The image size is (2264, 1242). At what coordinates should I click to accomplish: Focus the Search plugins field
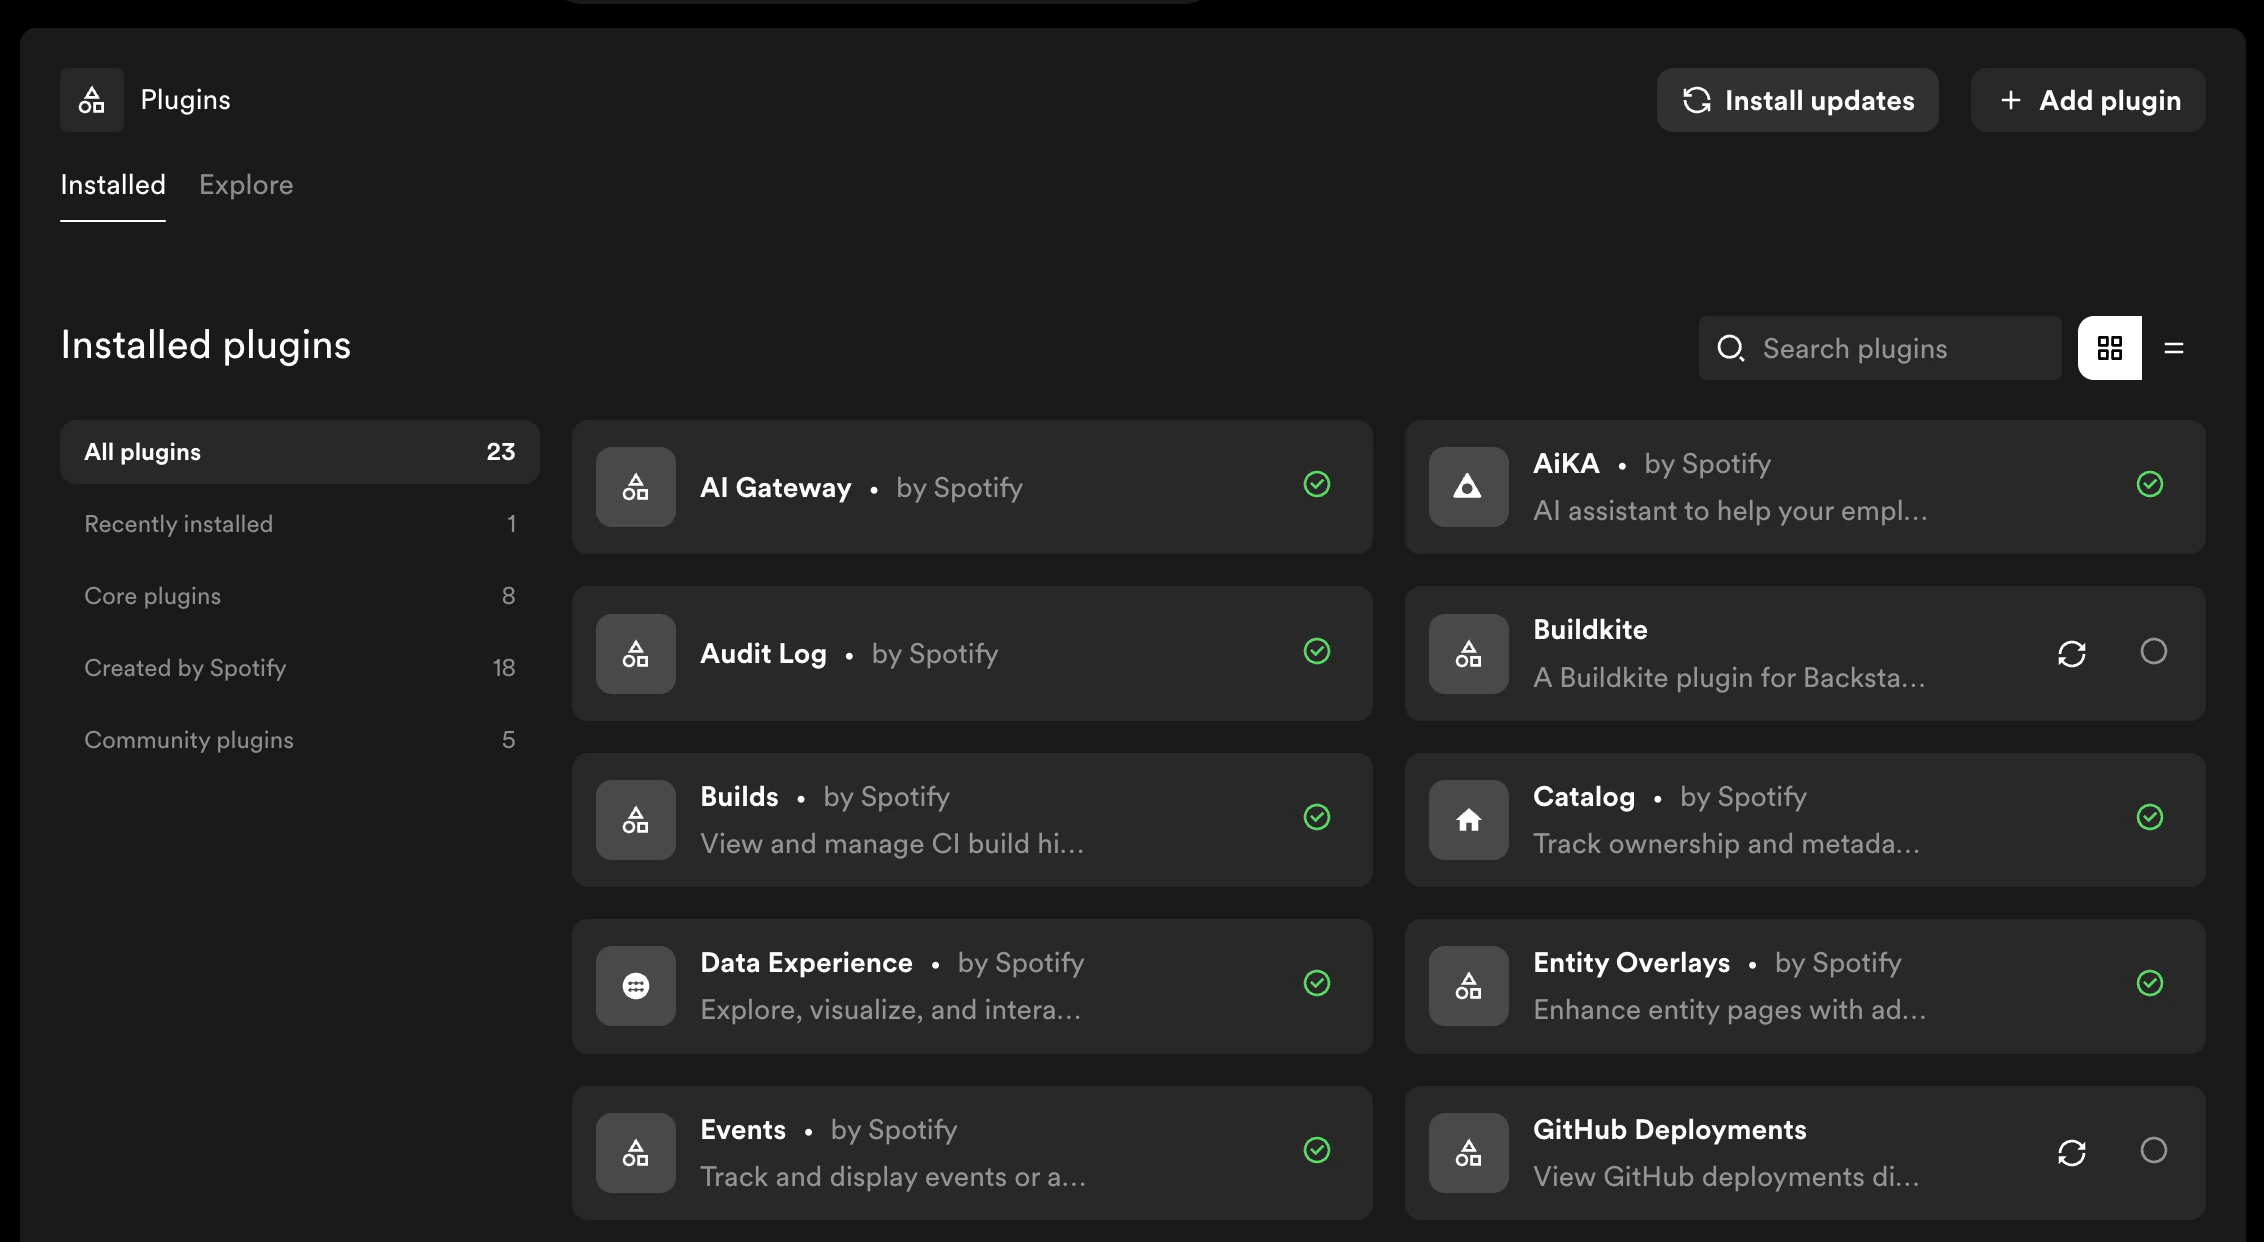[1880, 348]
